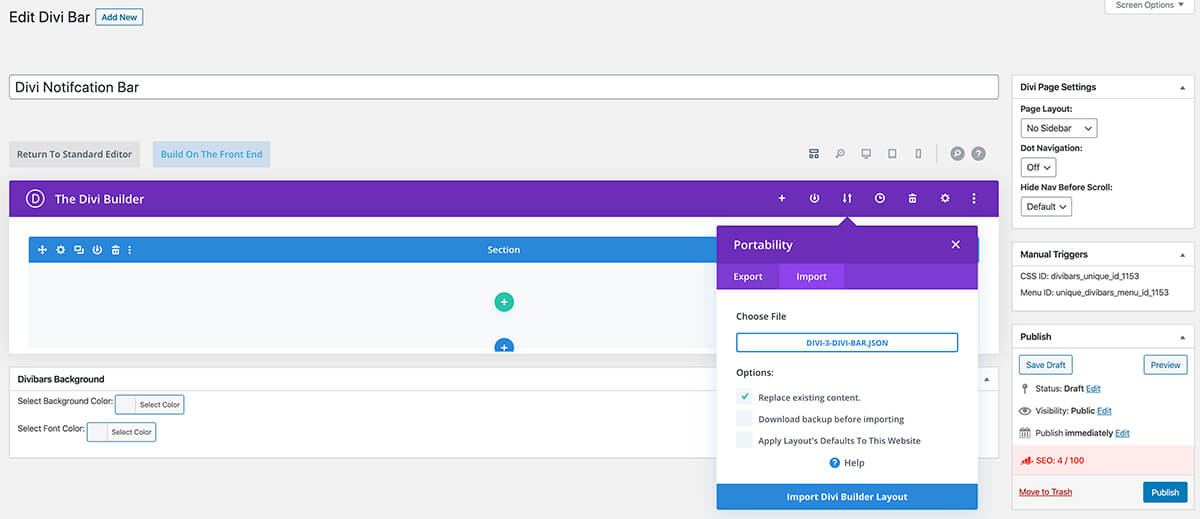Collapse the Divi Page Settings panel
The height and width of the screenshot is (519, 1200).
pos(1182,88)
